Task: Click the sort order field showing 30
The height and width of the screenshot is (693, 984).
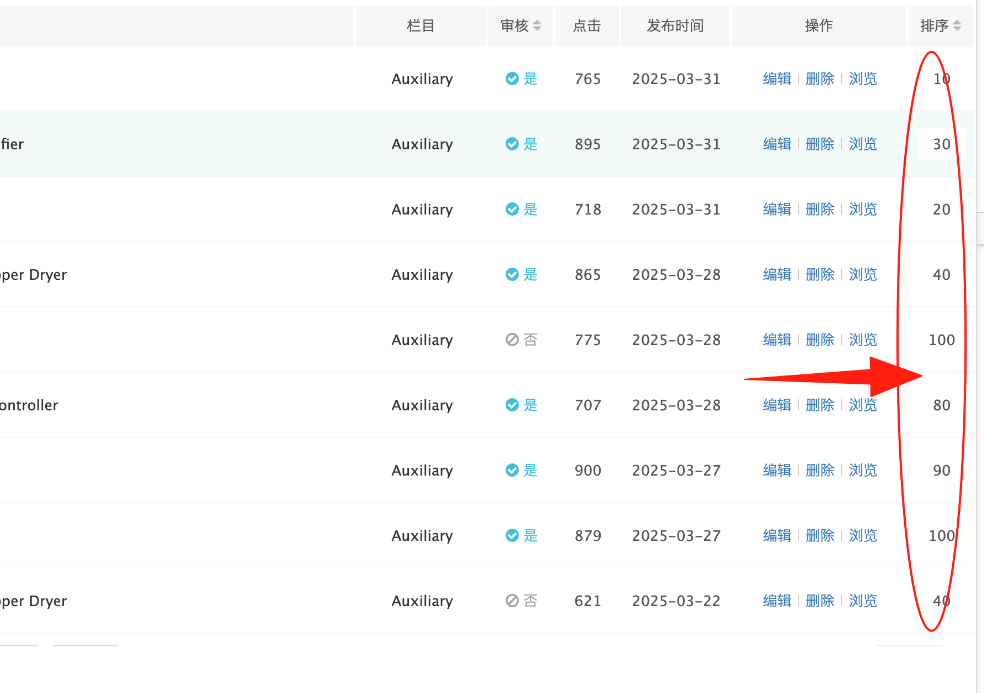Action: tap(941, 144)
